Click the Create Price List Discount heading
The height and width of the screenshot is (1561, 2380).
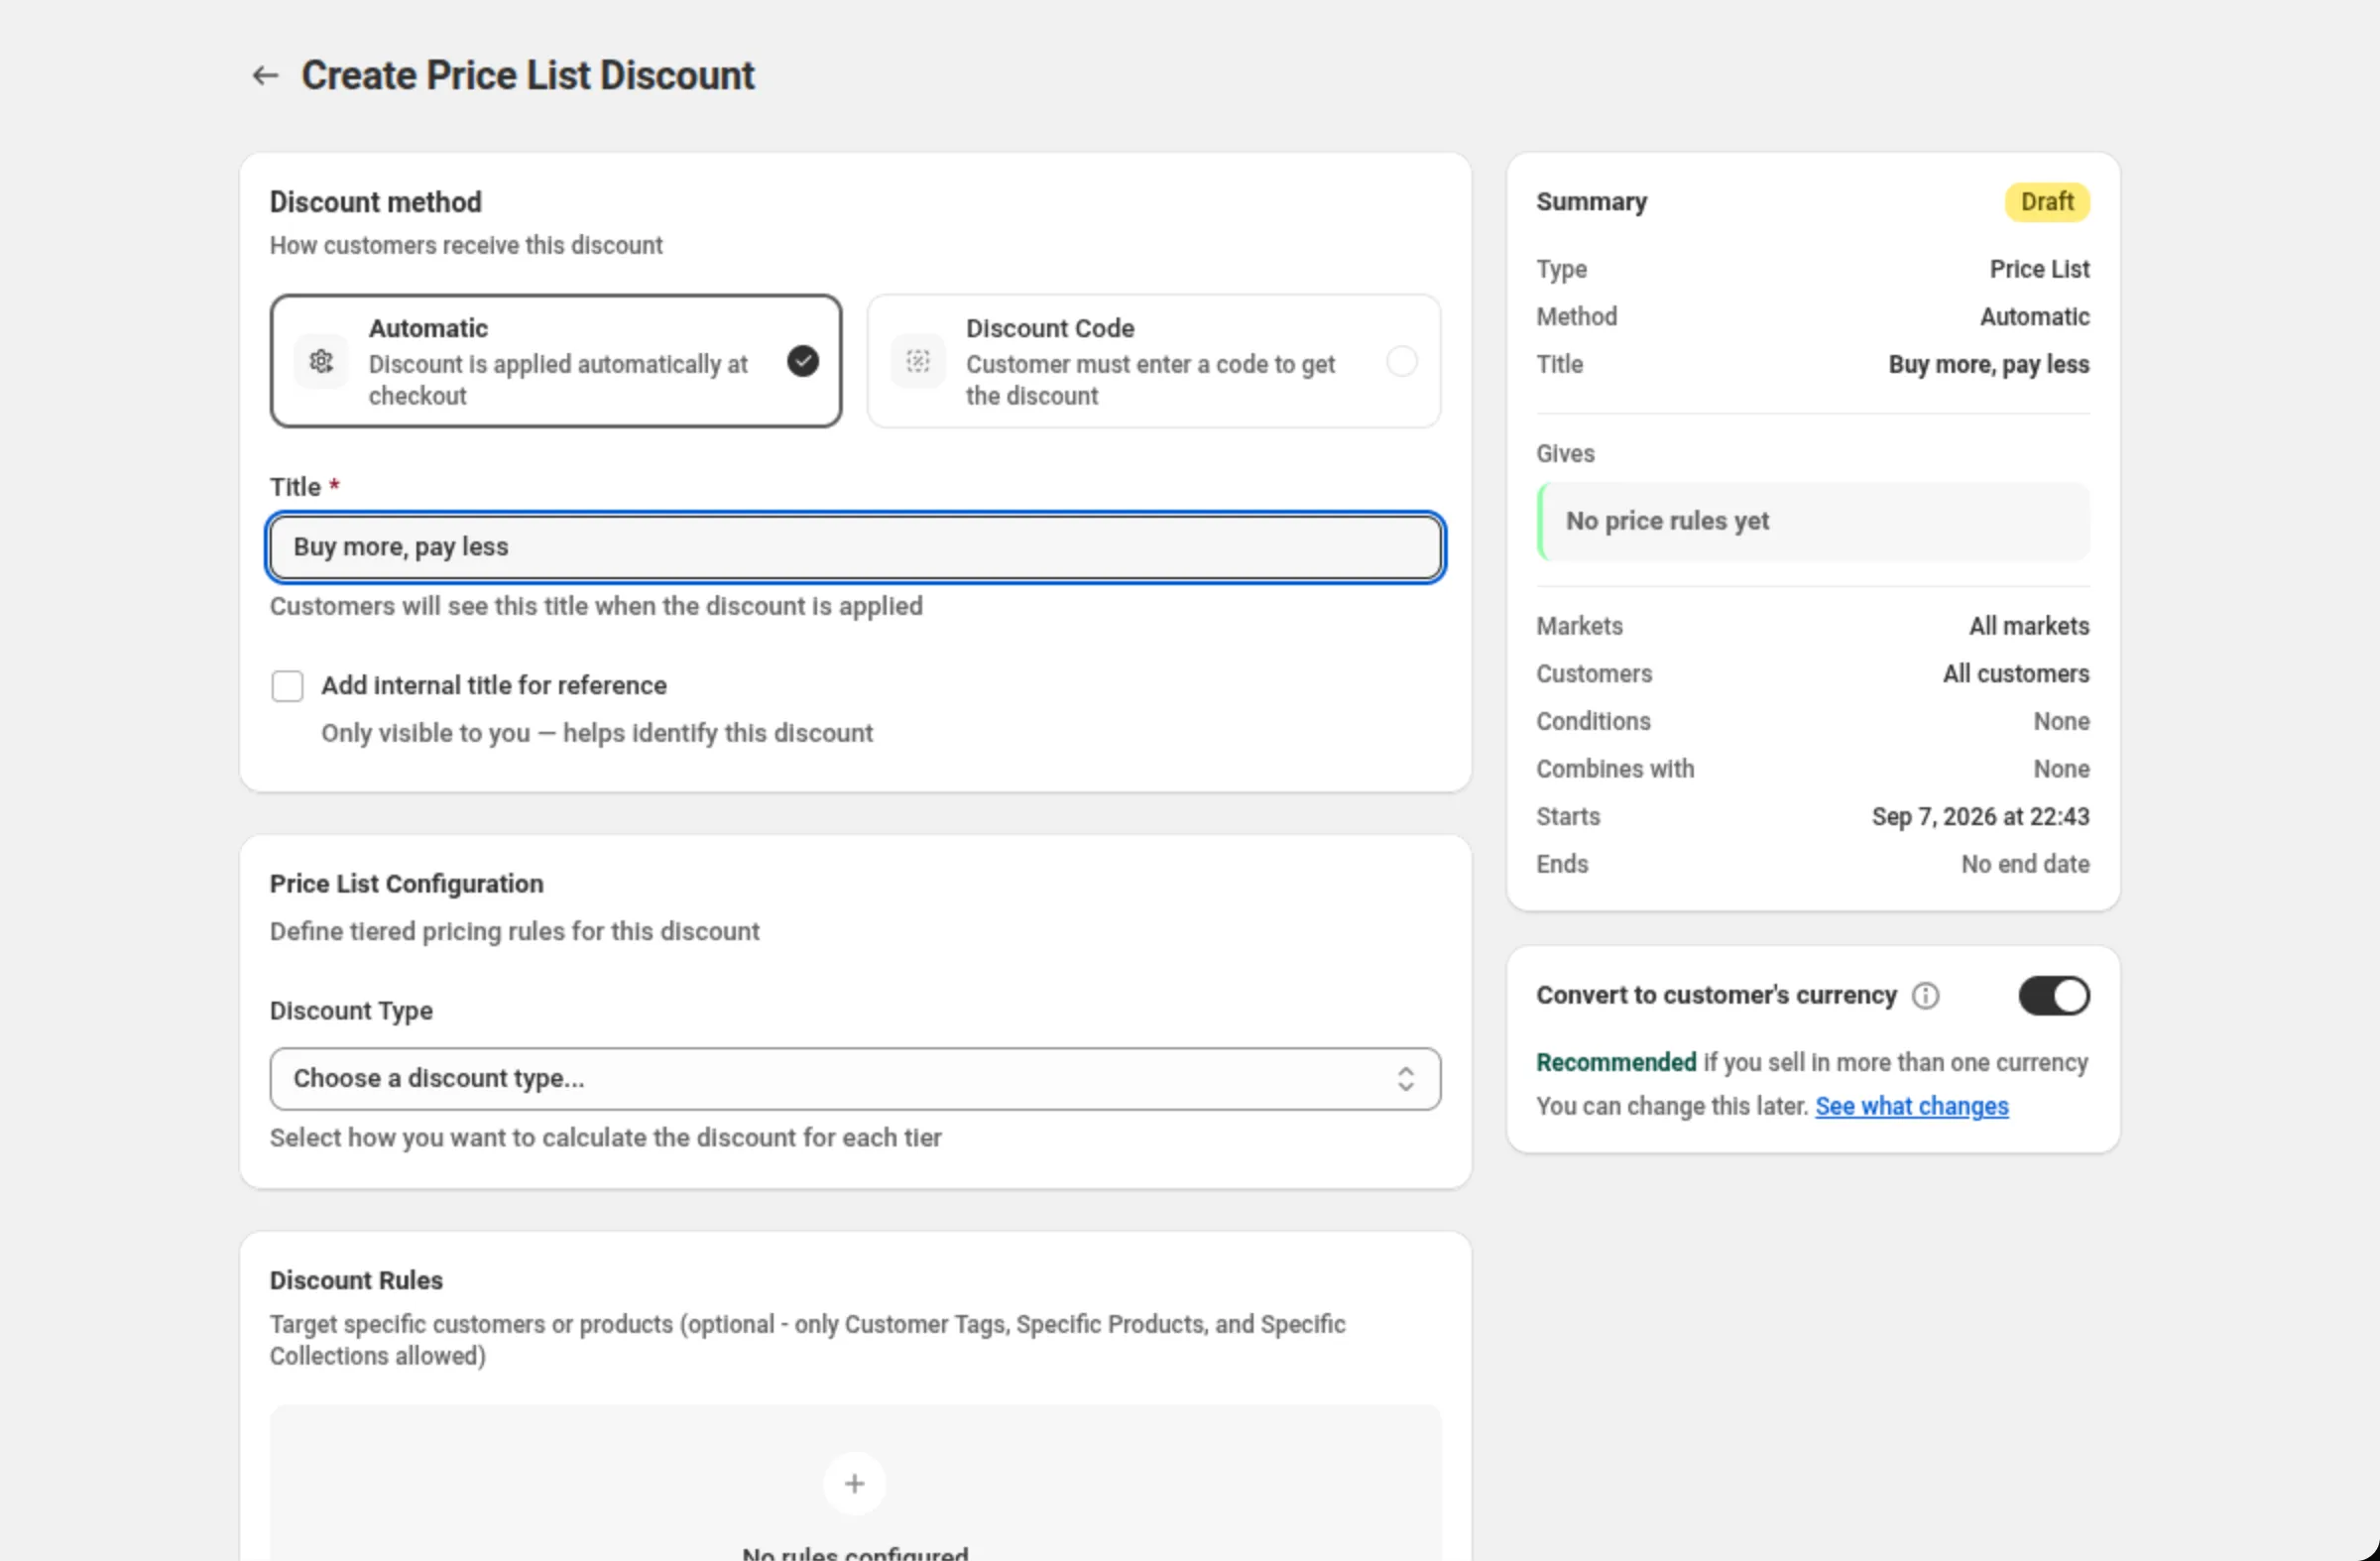[x=528, y=76]
